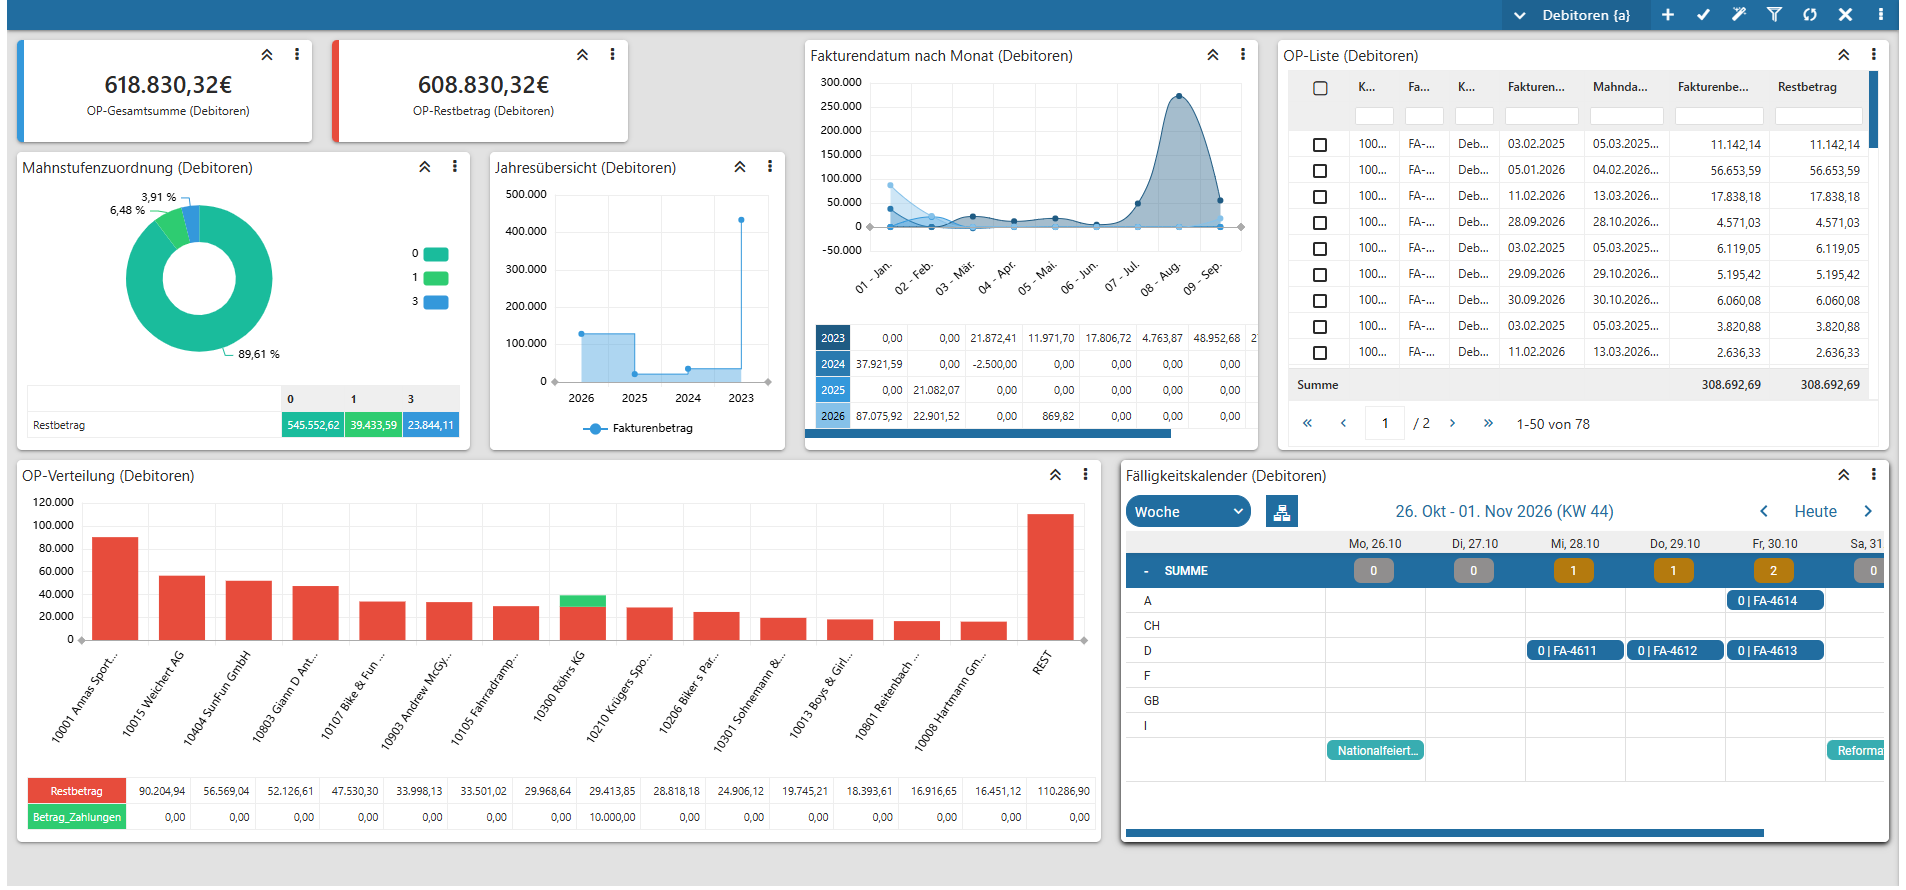Screen dimensions: 1906x890
Task: Open three-dot menu of OP-Liste widget
Action: 1873,55
